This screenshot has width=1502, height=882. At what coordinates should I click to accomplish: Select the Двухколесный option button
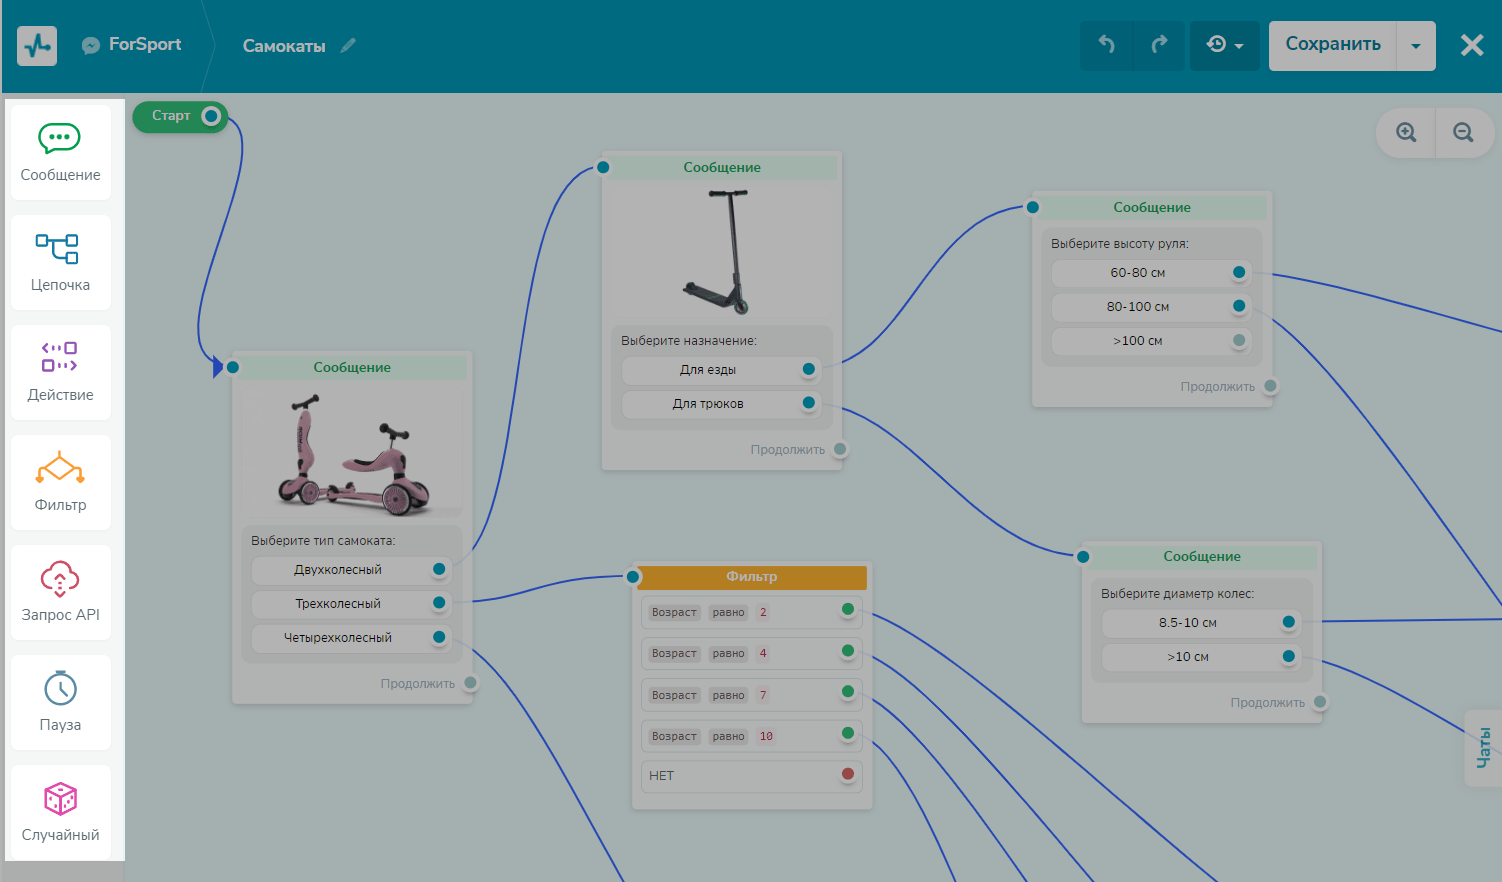(x=338, y=570)
